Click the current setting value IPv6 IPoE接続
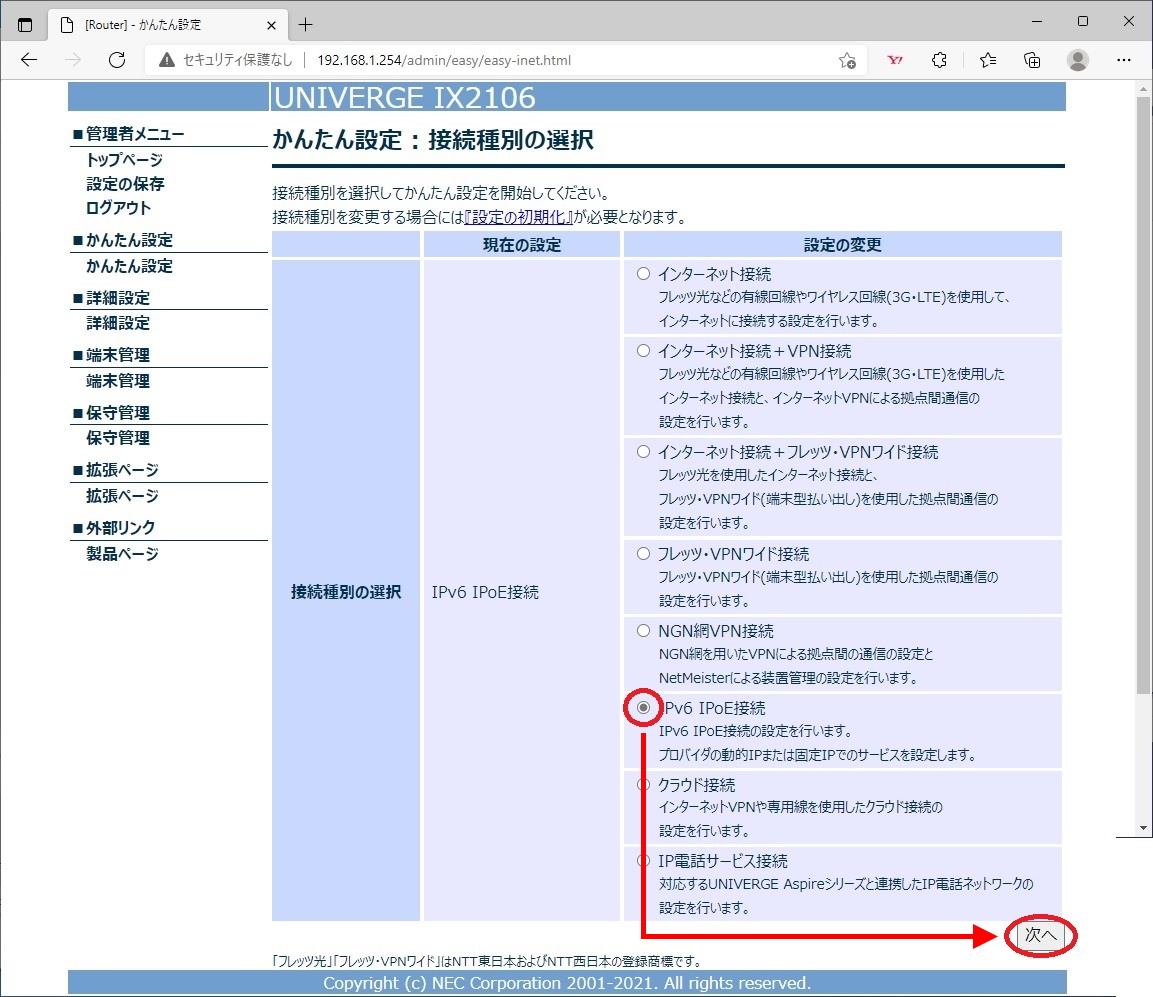 point(485,592)
